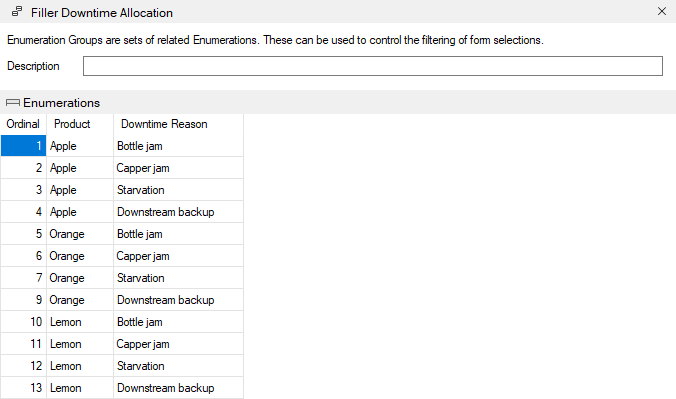Screen dimensions: 676x399
Task: Select Downstream backup cell in row 13
Action: point(178,388)
